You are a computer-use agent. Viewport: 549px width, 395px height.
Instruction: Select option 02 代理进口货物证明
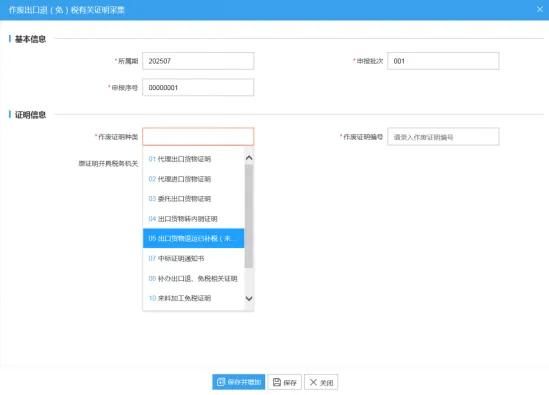193,179
